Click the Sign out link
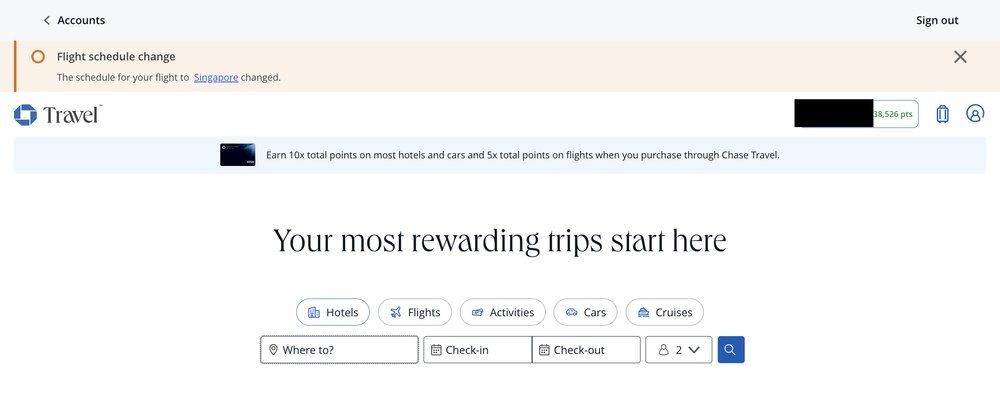The width and height of the screenshot is (1000, 402). 937,20
